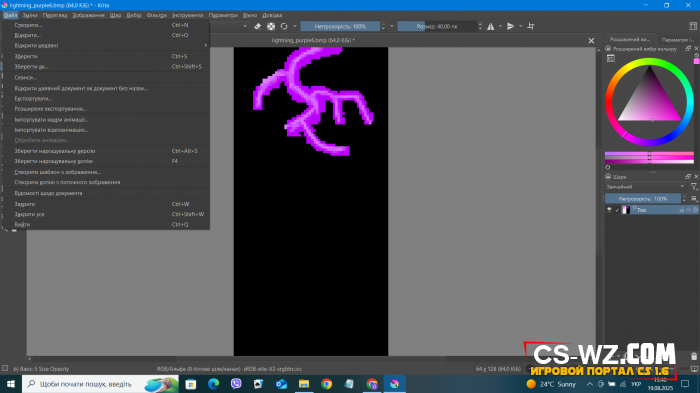Expand the Звичайний blending mode dropdown
This screenshot has height=393, width=700.
coord(645,187)
